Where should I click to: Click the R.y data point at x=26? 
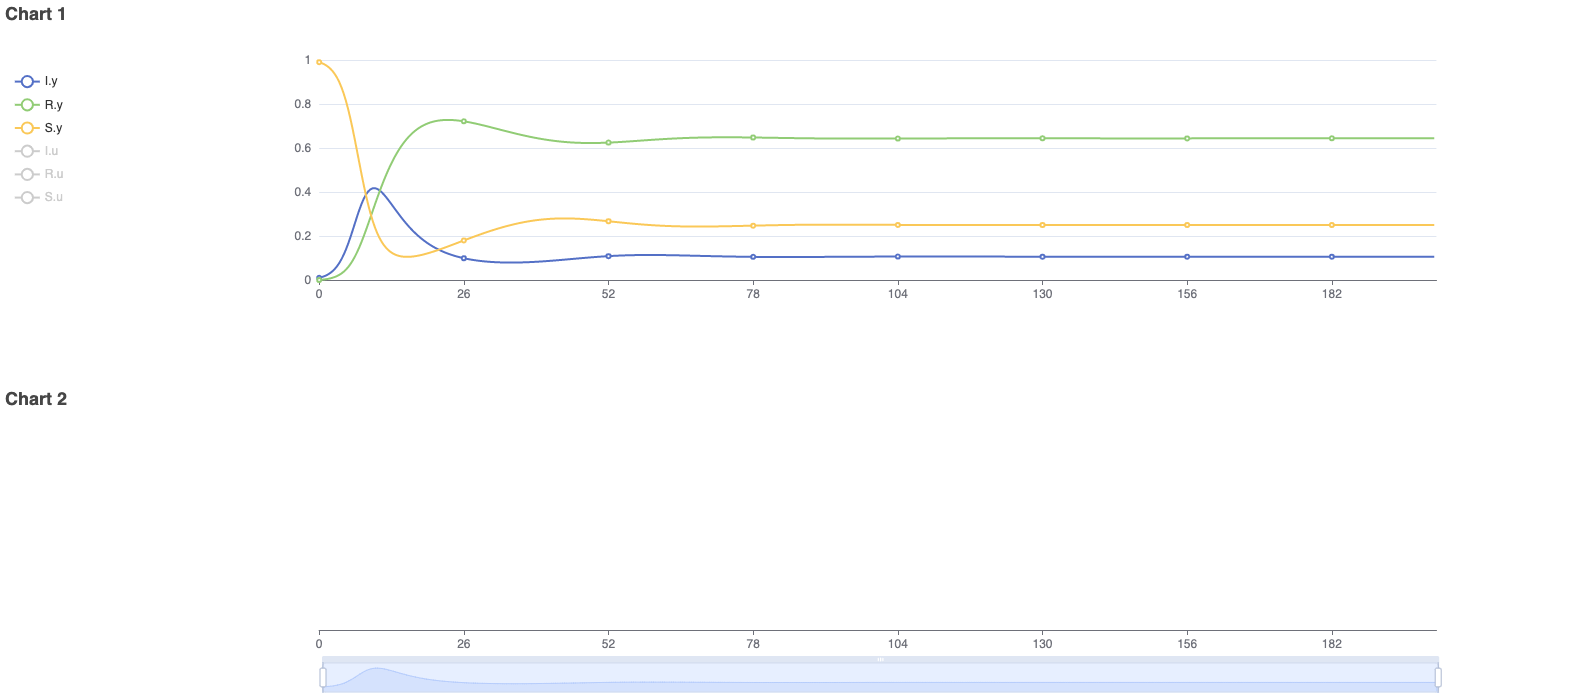(464, 121)
